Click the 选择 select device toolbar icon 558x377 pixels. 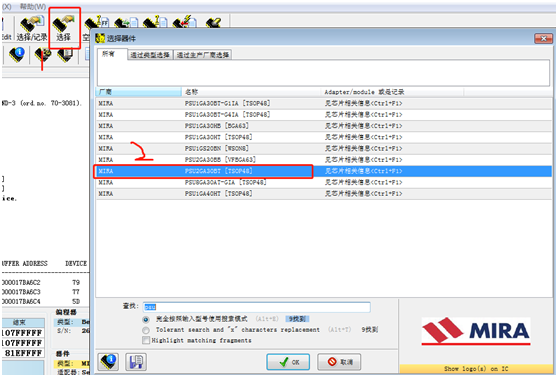(64, 28)
